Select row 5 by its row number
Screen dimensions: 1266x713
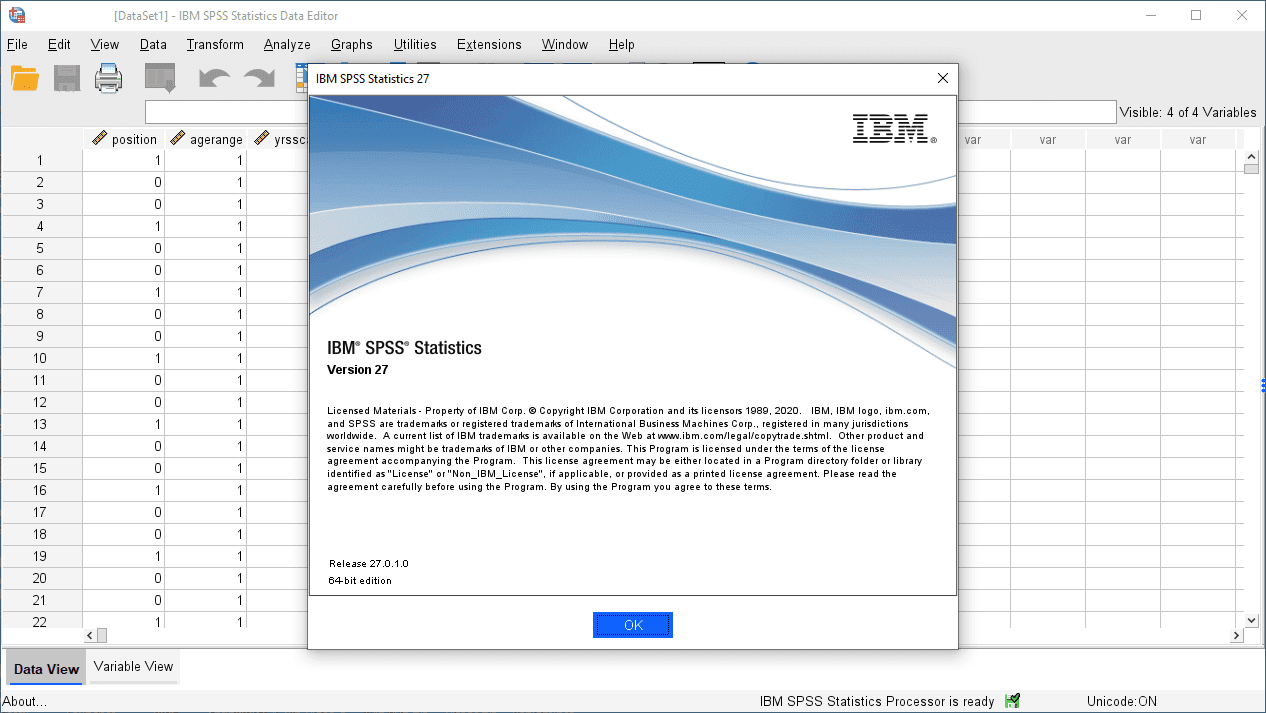41,248
